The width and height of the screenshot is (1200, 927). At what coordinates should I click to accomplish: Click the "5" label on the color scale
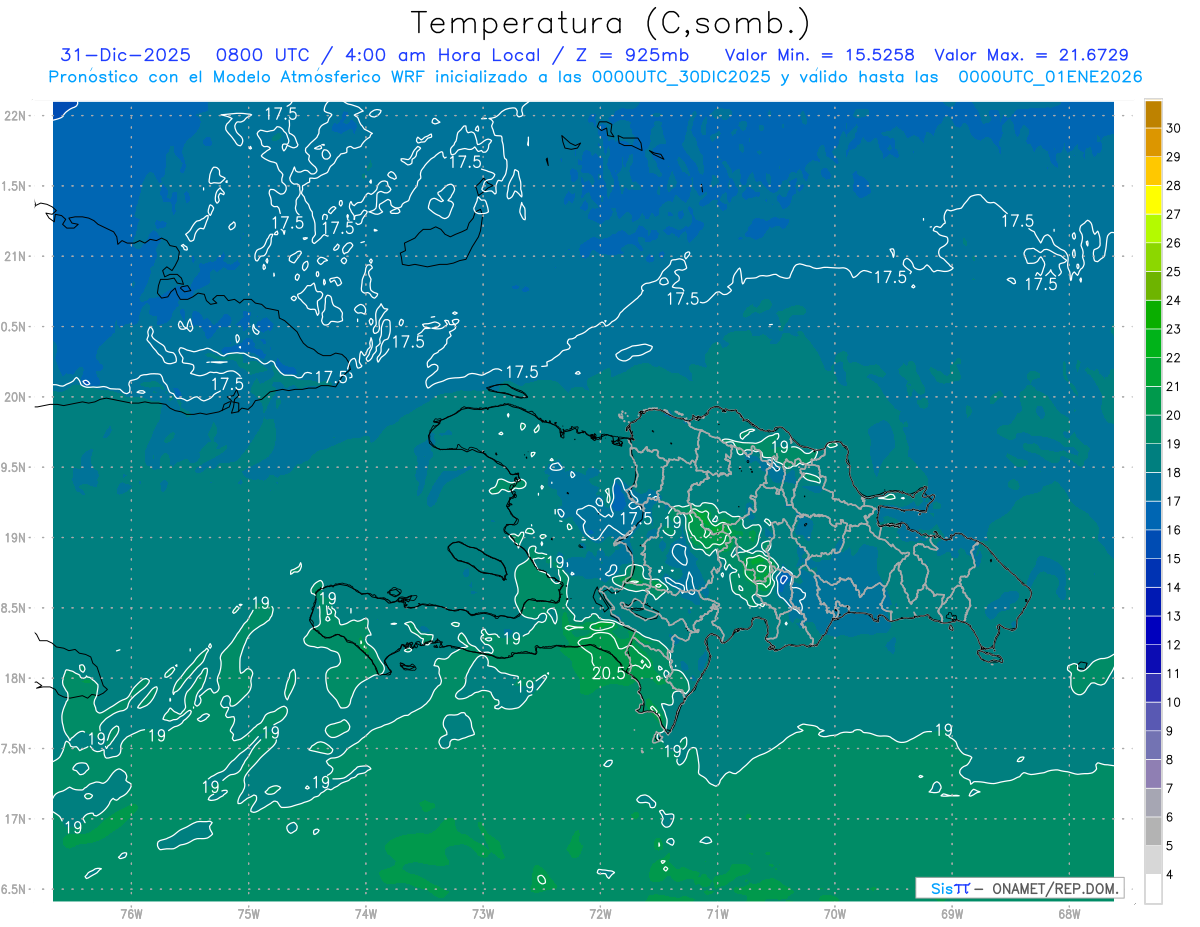click(1171, 846)
